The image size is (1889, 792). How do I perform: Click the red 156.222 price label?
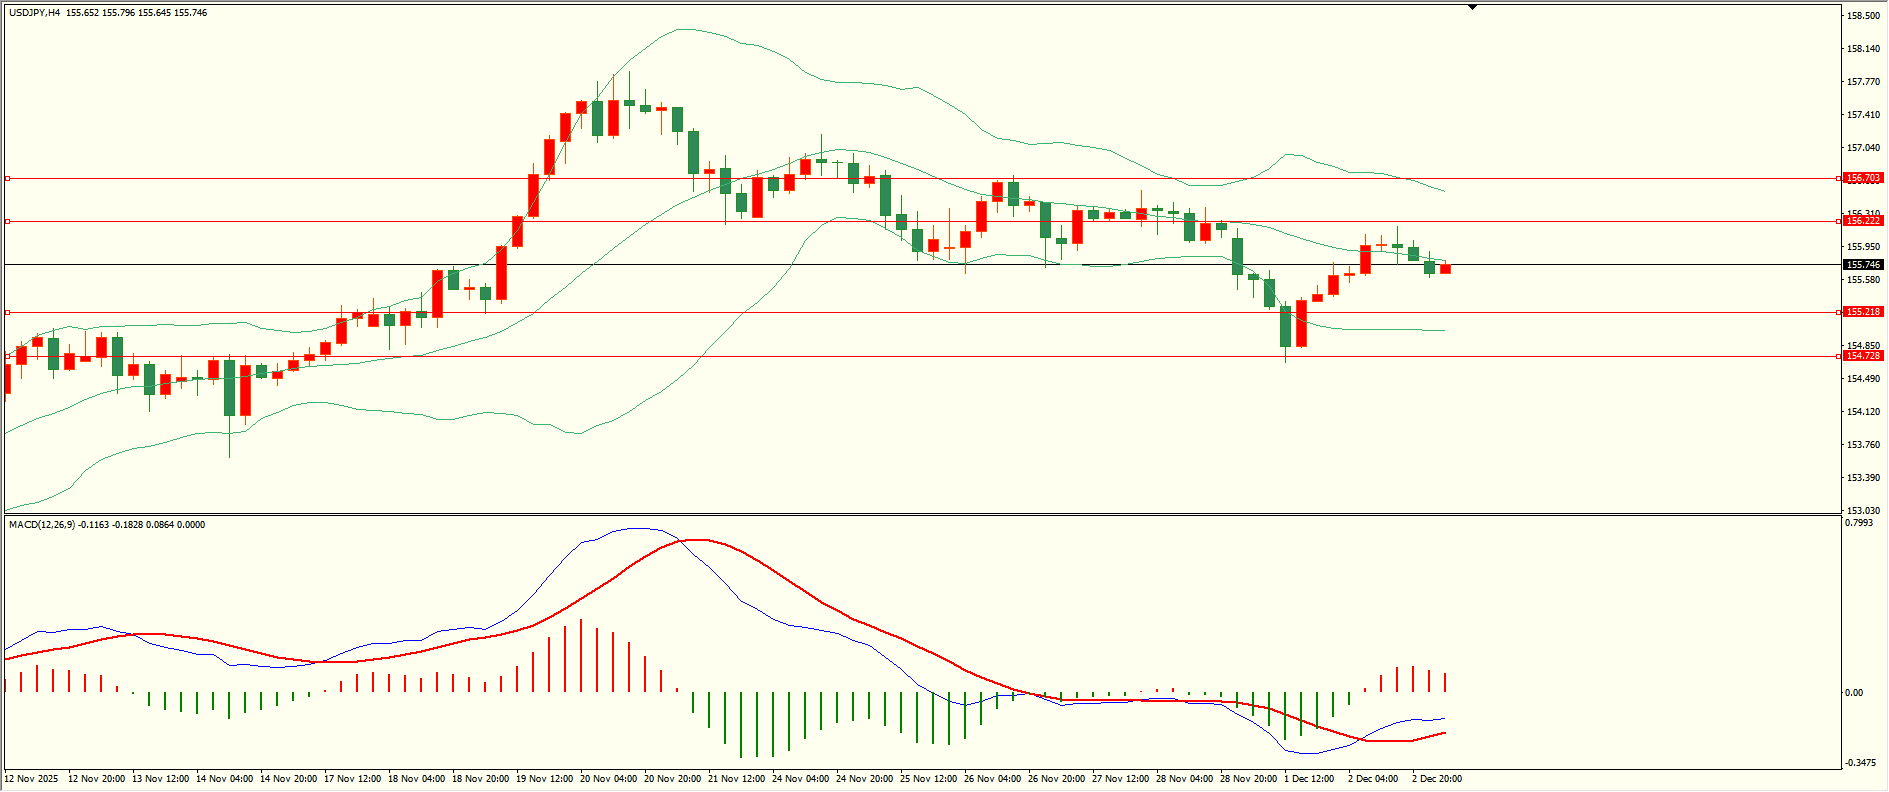(1863, 221)
